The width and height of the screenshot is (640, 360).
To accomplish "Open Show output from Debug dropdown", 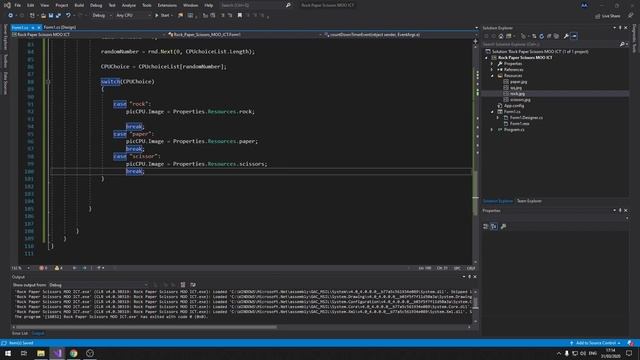I will coord(98,285).
